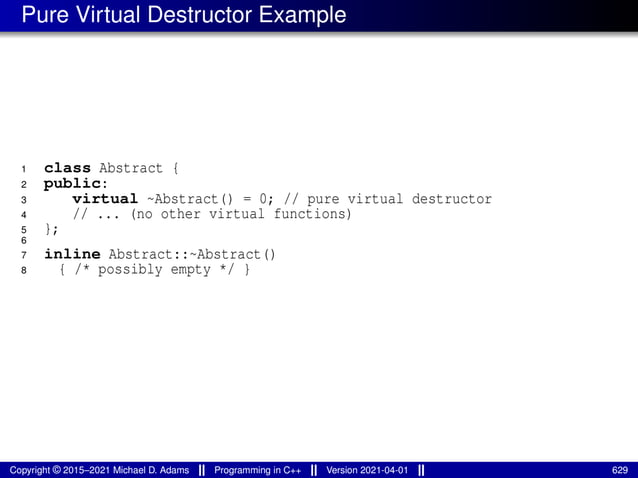The height and width of the screenshot is (478, 638).
Task: Click footer text "Version 2021-04-01"
Action: pyautogui.click(x=367, y=470)
